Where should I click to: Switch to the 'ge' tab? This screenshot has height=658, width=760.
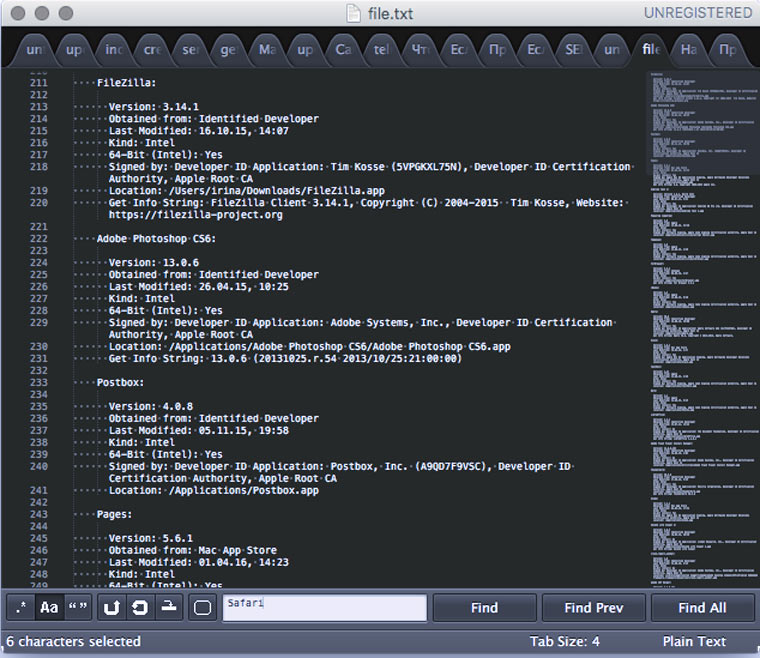[x=228, y=49]
